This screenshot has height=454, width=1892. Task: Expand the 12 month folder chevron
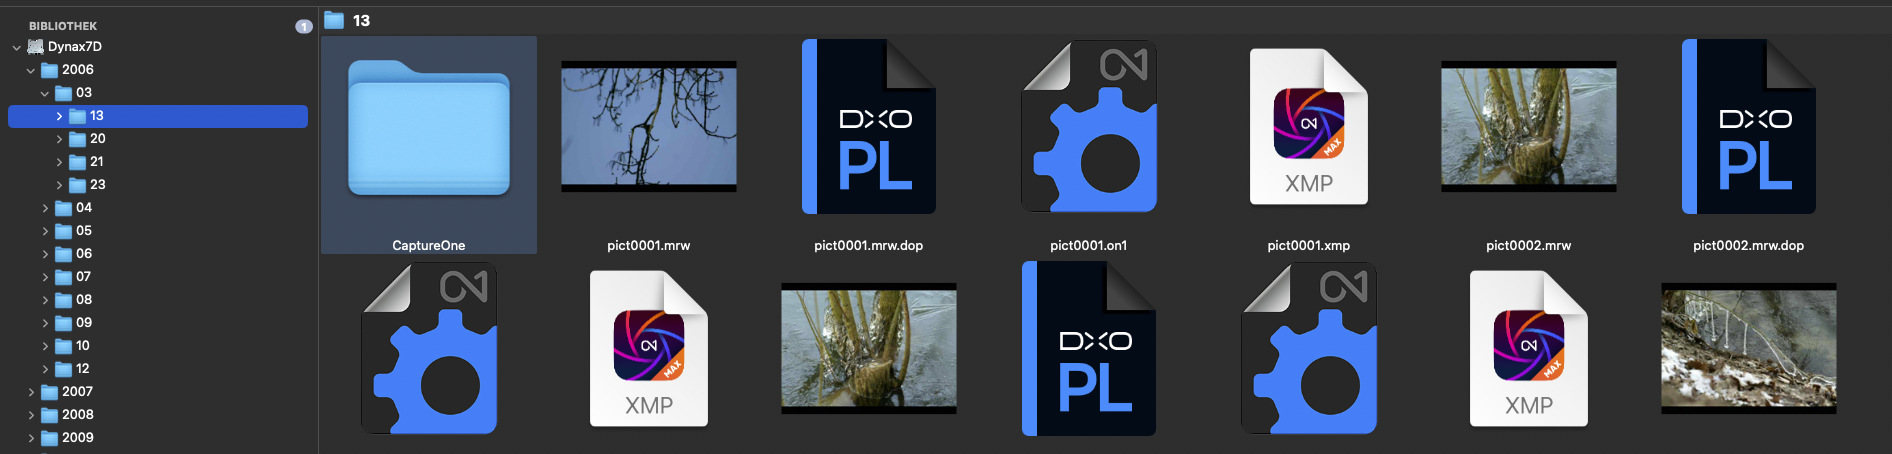tap(45, 369)
